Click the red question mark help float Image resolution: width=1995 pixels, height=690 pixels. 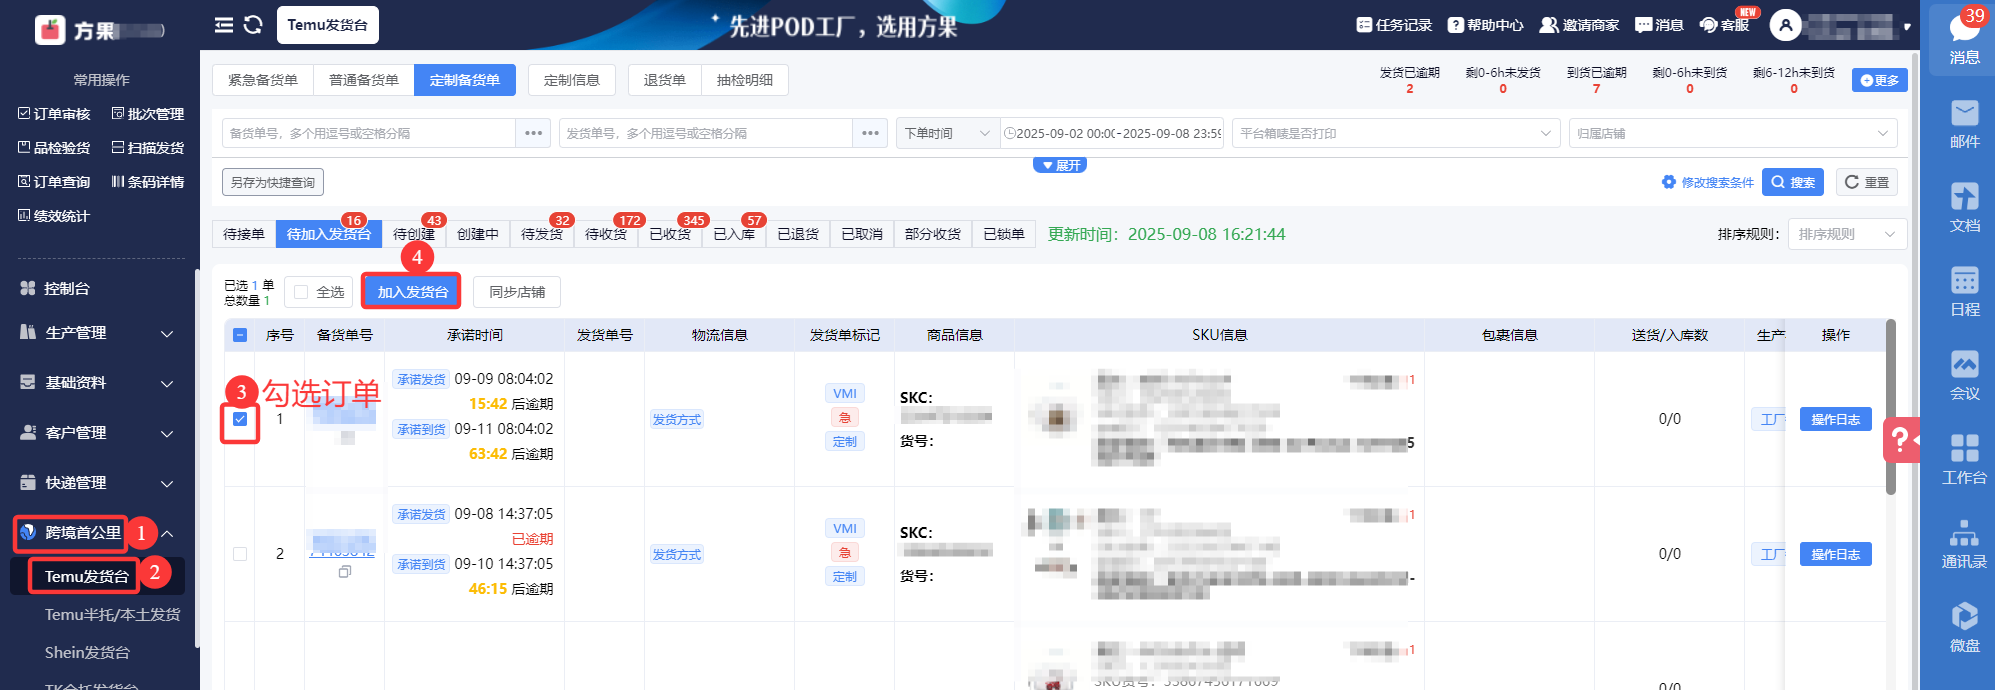(x=1901, y=439)
